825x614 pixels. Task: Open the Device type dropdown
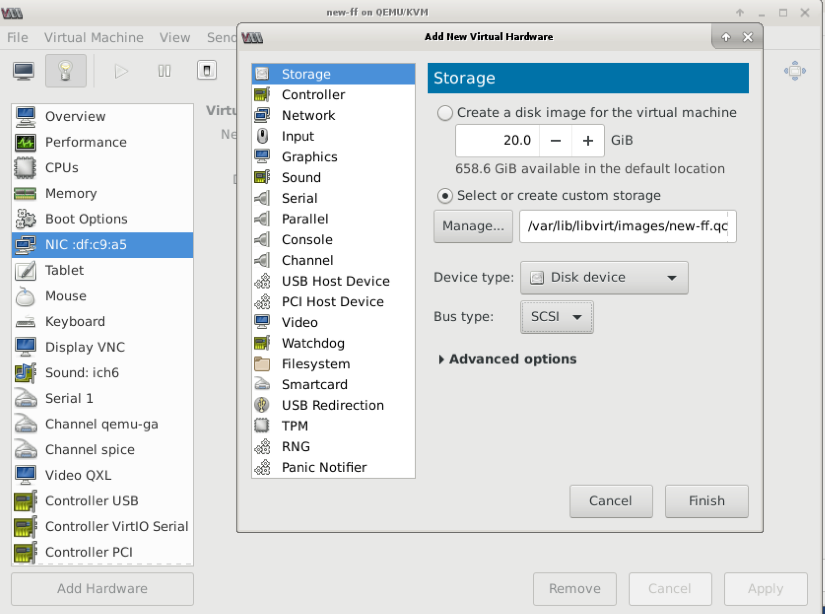point(604,277)
